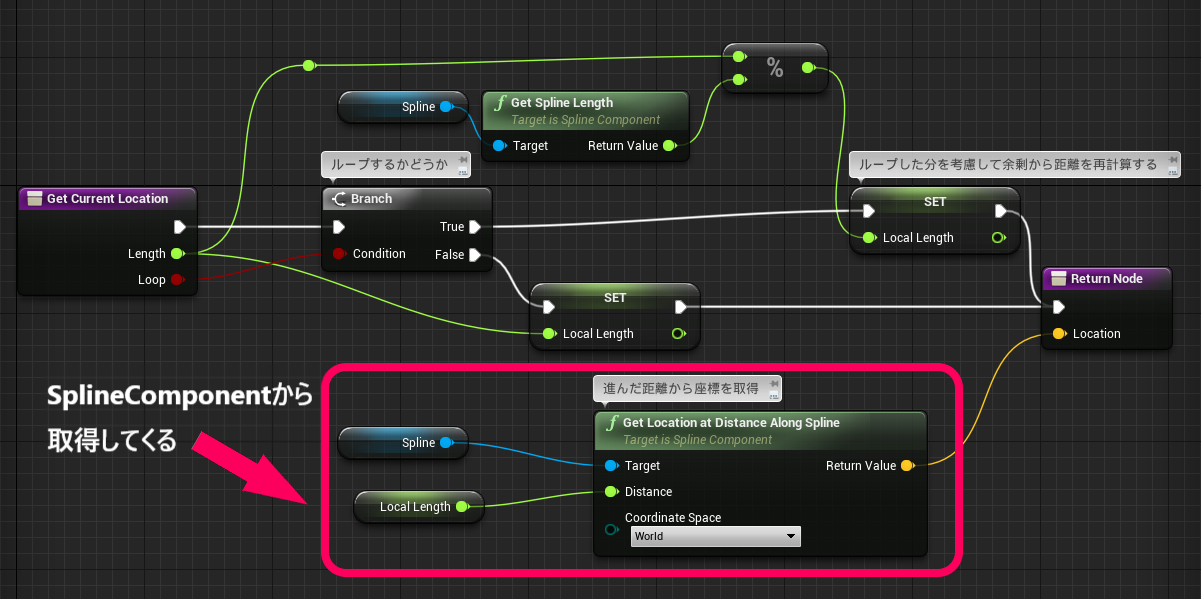
Task: Click the Target pin on Get Location at Distance Along Spline
Action: tap(611, 466)
